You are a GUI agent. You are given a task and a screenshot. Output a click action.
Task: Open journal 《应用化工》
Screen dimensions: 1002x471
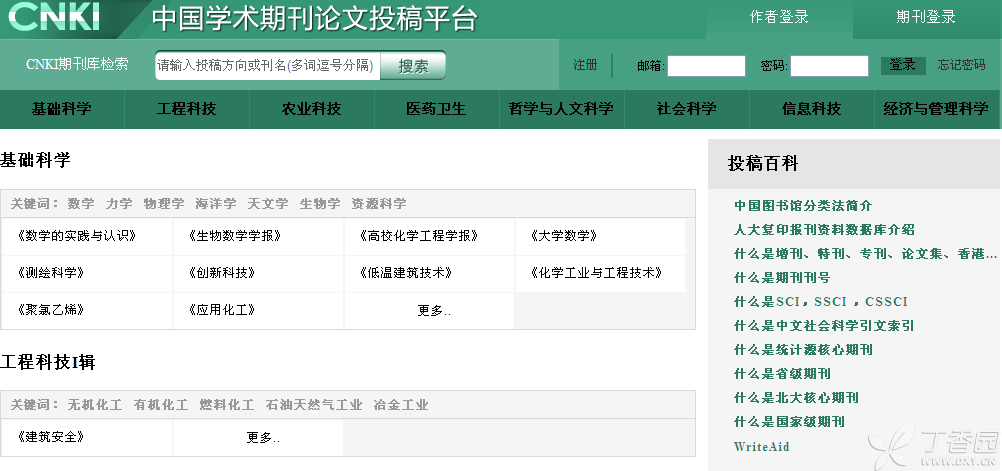click(x=222, y=311)
